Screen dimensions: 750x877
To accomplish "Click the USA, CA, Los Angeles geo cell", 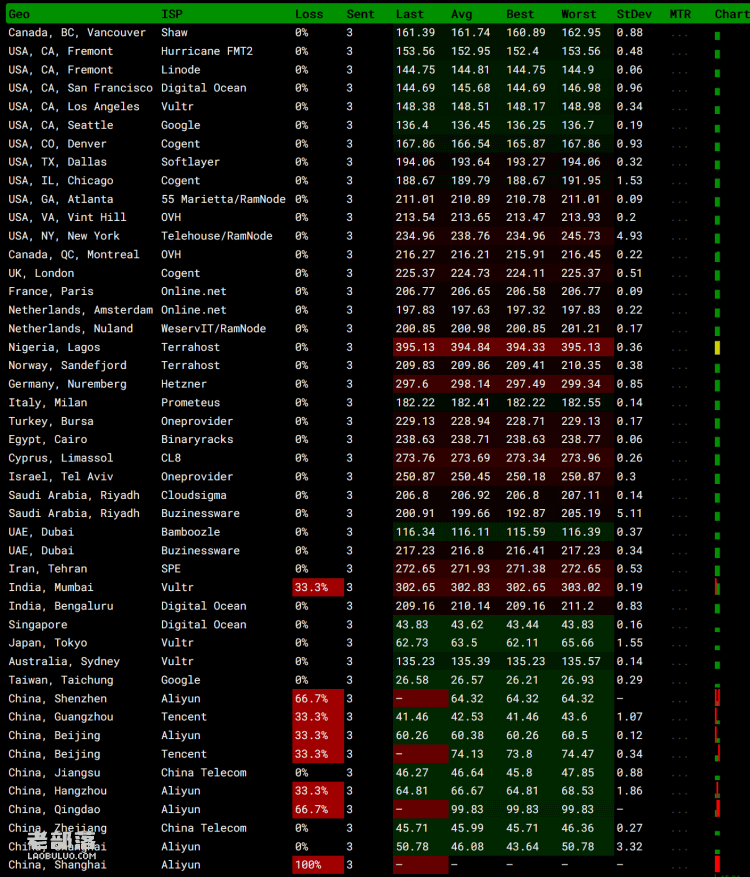I will click(x=74, y=107).
